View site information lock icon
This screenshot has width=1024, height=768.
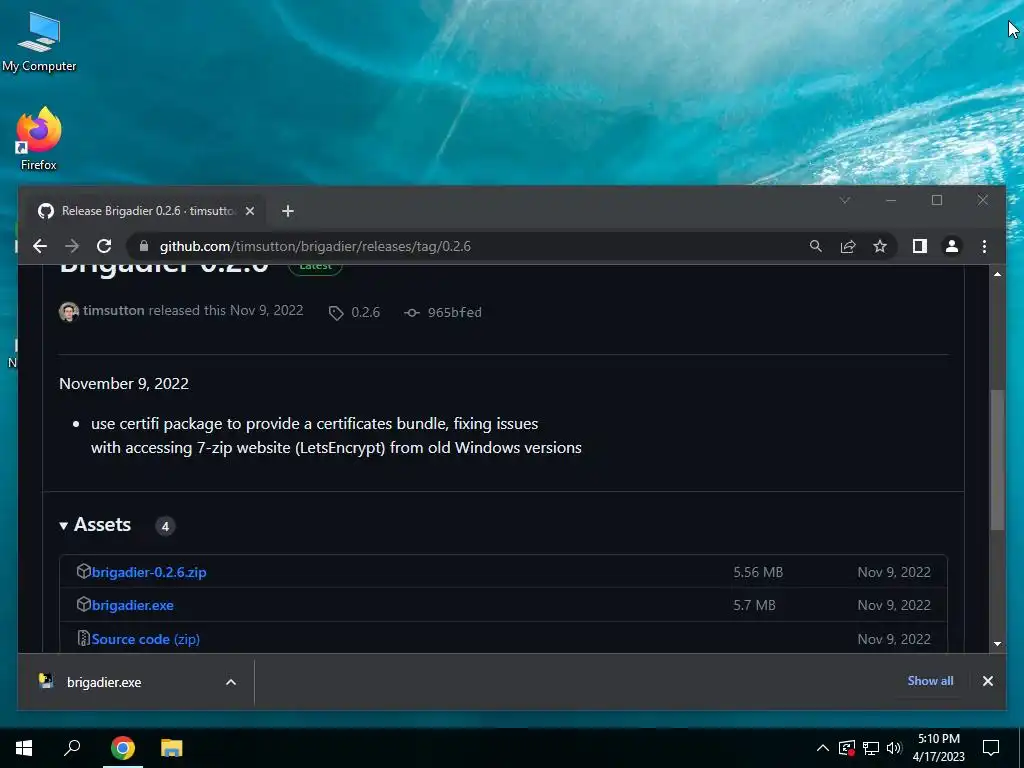coord(144,246)
